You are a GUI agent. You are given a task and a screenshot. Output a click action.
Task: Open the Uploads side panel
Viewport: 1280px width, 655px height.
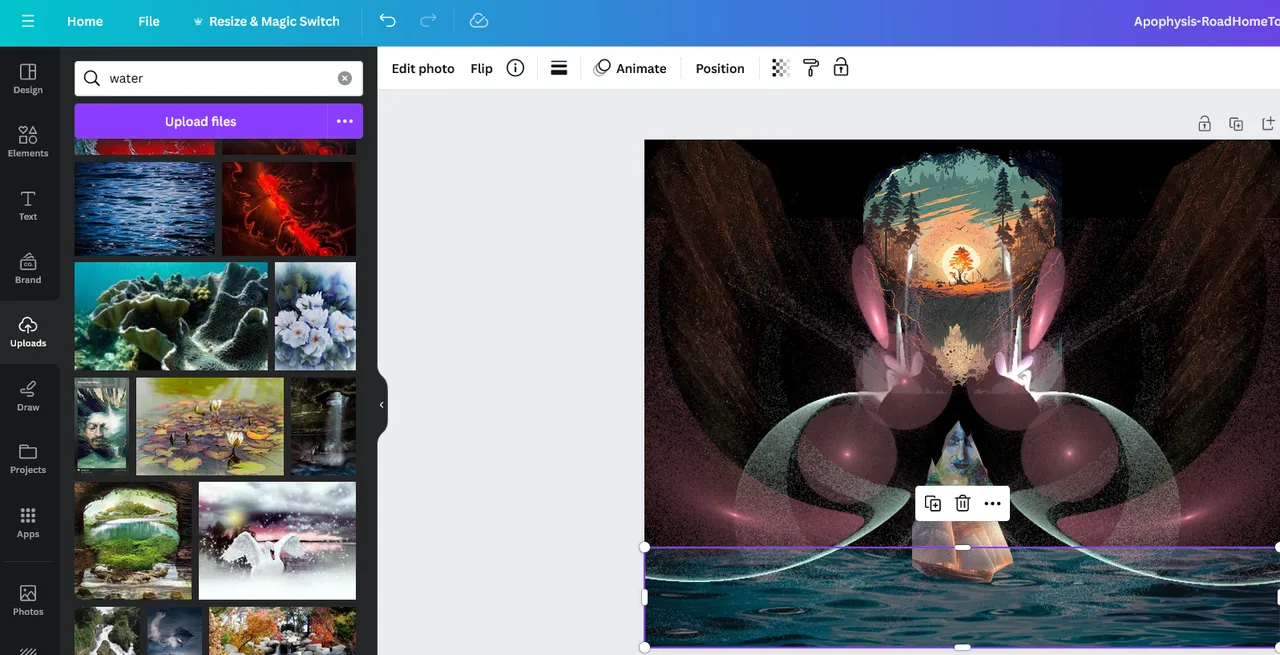tap(28, 332)
